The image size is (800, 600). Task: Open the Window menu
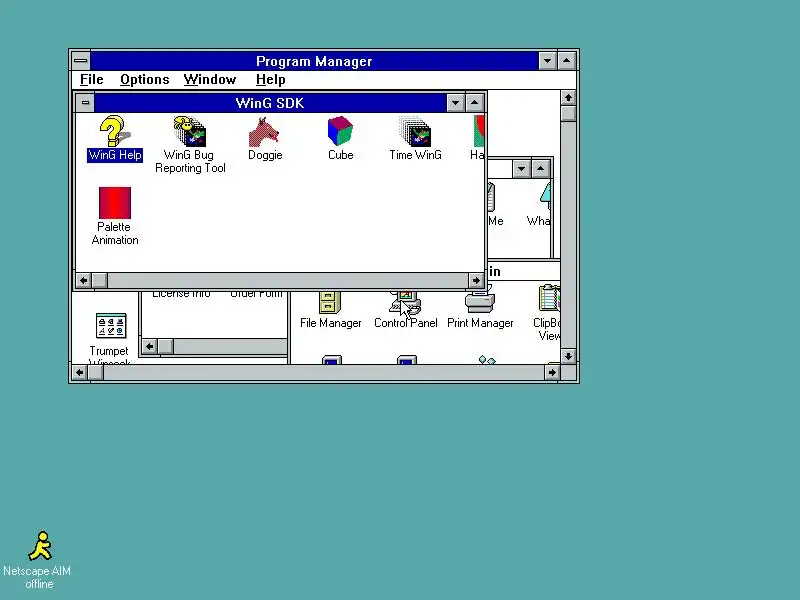[x=210, y=80]
